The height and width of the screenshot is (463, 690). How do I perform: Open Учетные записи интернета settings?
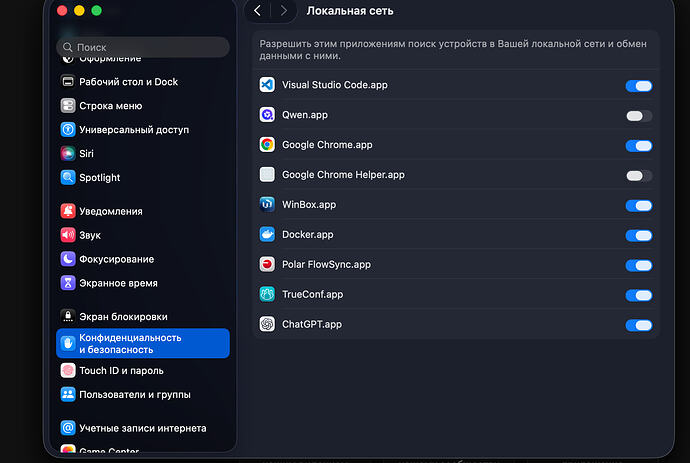click(143, 428)
